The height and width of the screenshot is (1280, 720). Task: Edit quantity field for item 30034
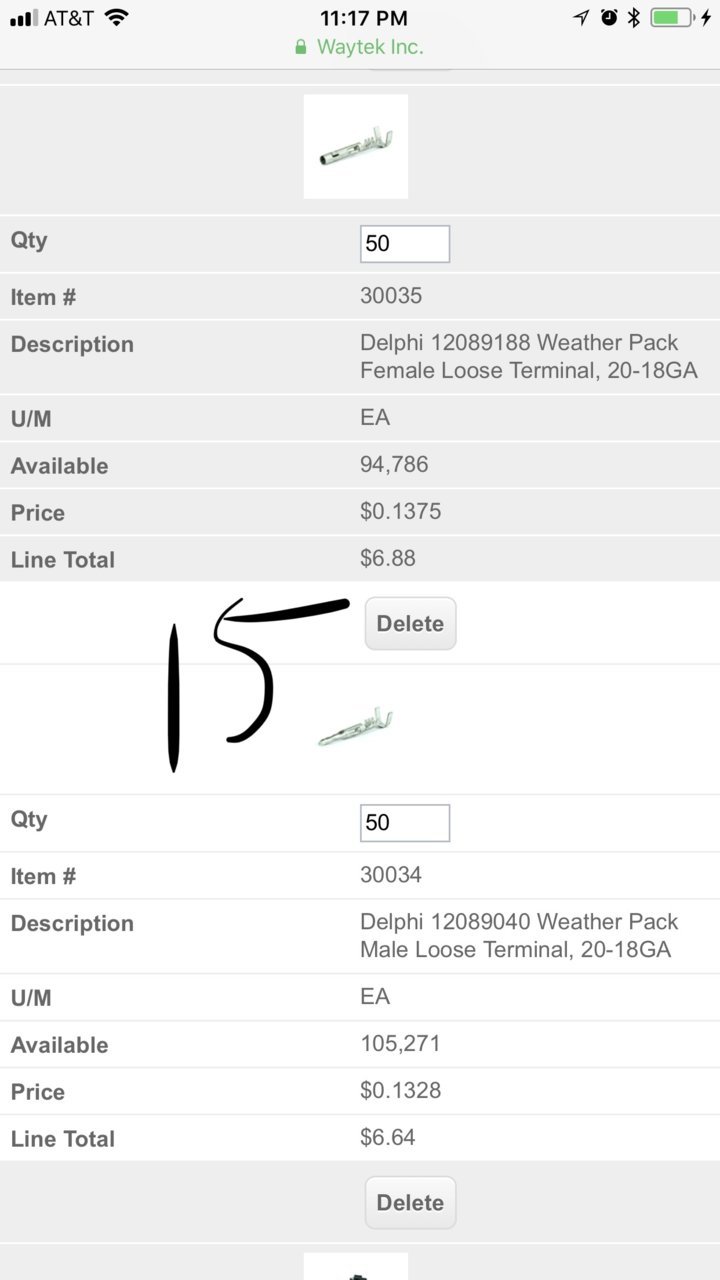tap(405, 823)
